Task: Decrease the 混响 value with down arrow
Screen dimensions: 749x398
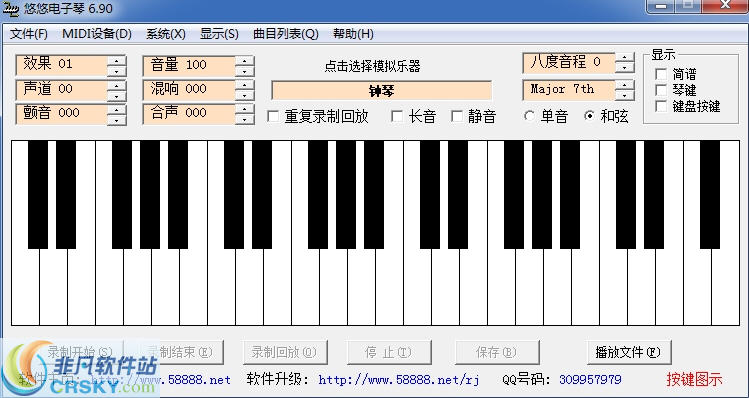Action: [245, 96]
